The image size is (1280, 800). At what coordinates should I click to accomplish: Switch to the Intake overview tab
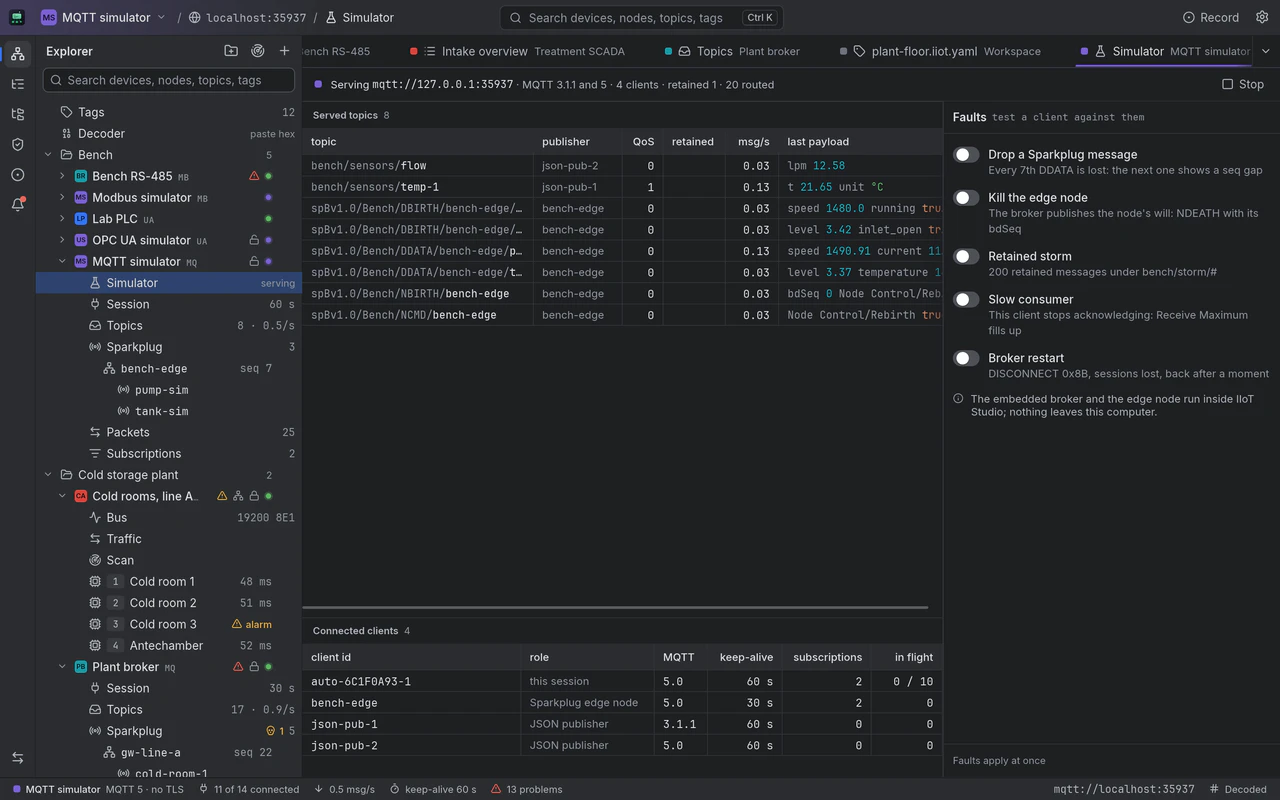pyautogui.click(x=520, y=51)
